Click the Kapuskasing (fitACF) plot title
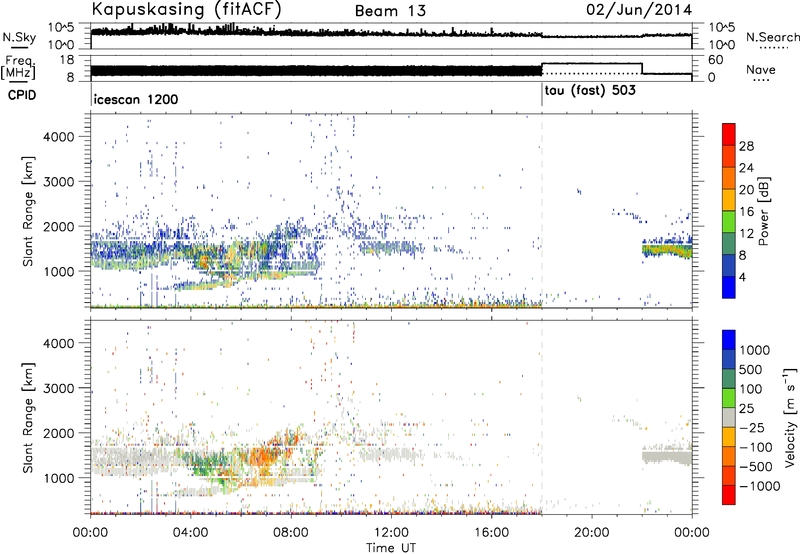The height and width of the screenshot is (554, 800). point(186,9)
